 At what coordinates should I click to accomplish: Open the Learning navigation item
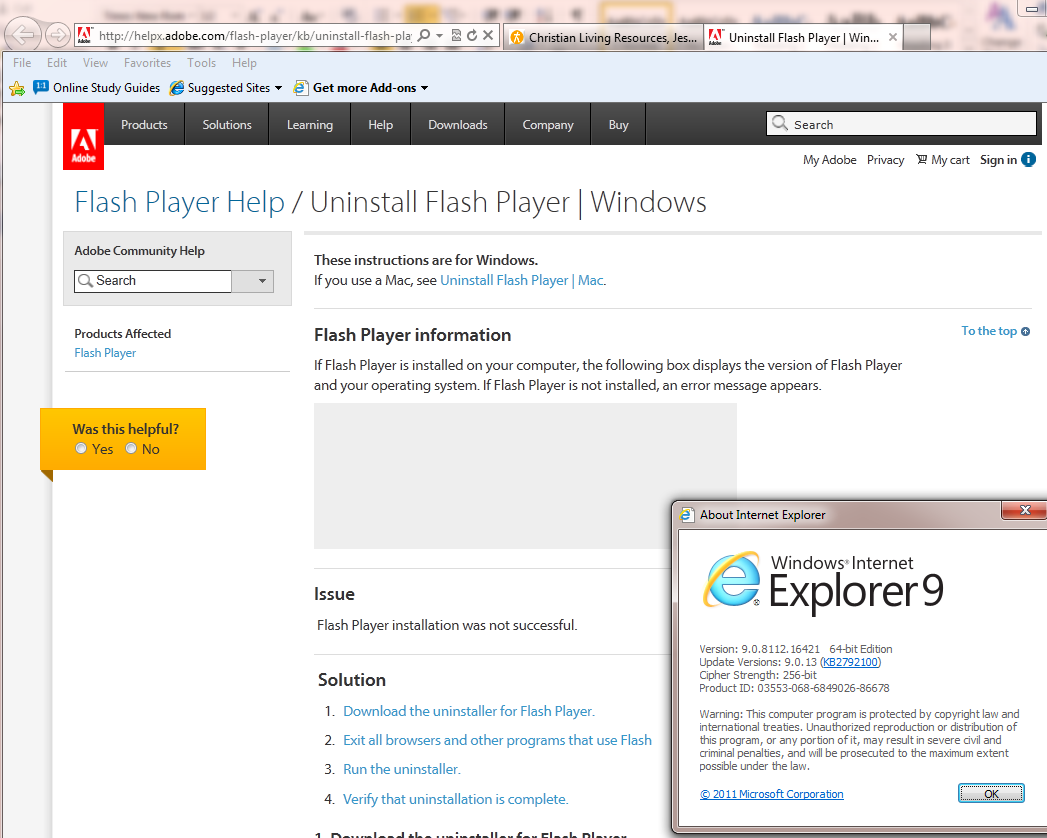[x=310, y=125]
